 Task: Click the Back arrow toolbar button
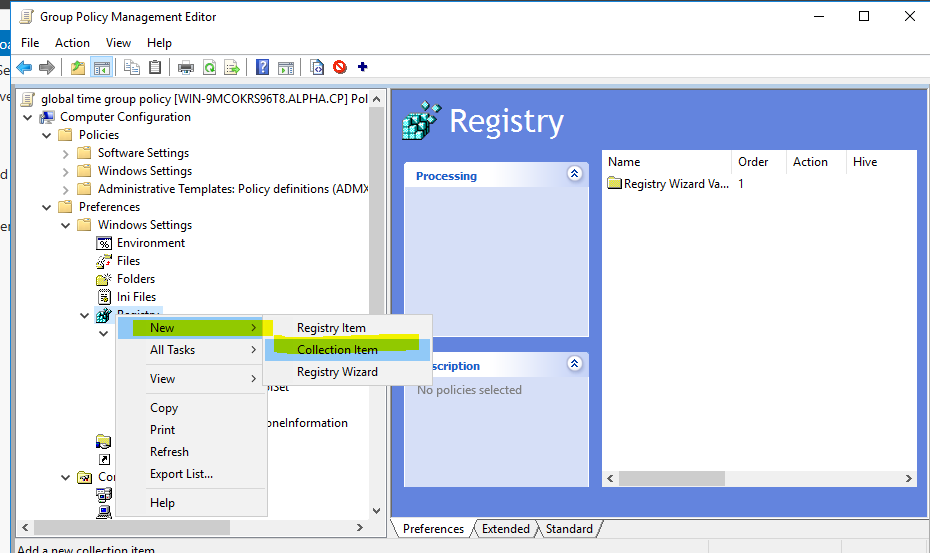(24, 67)
